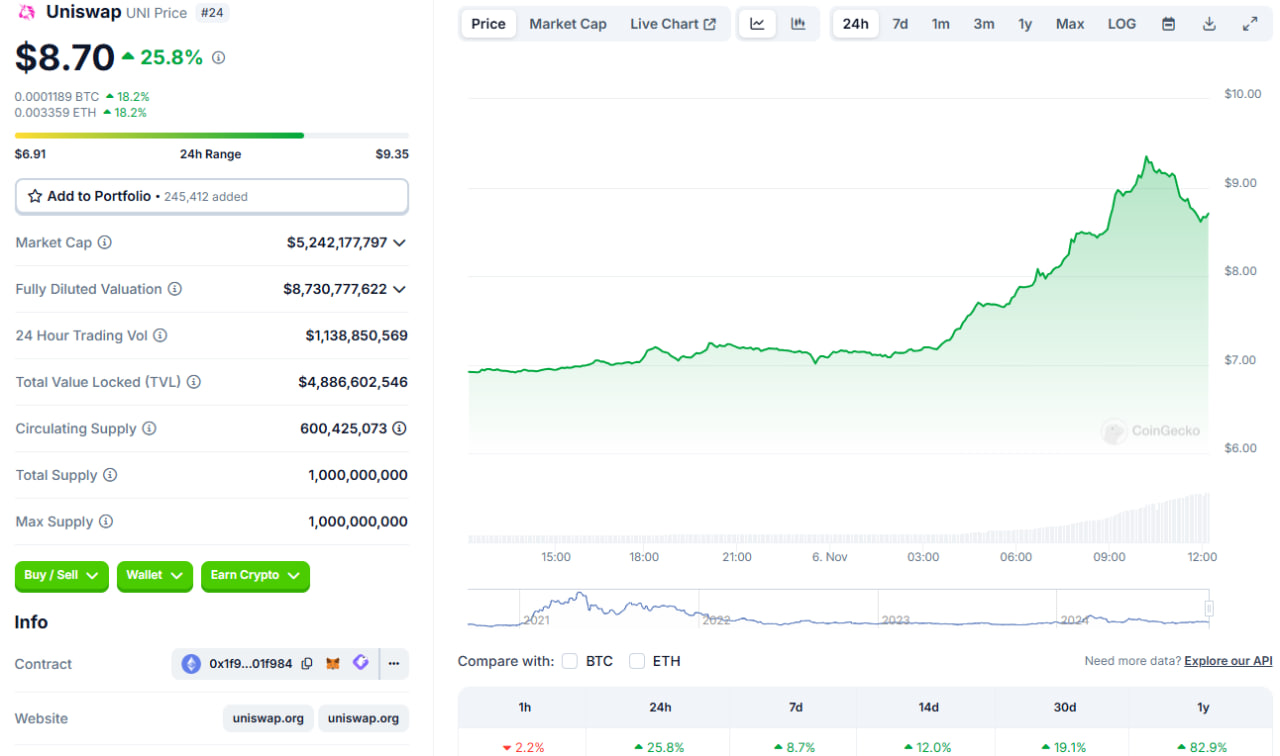Click info icon next to 600,425,073 value

tap(399, 429)
